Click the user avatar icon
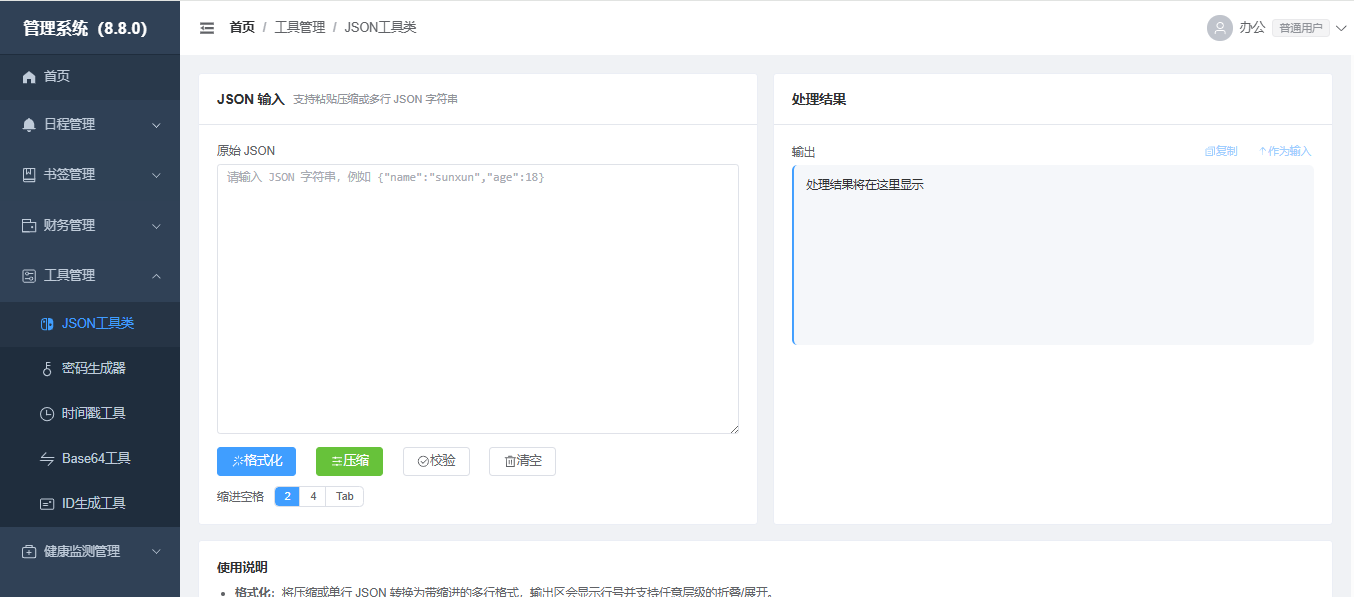Viewport: 1354px width, 597px height. click(x=1219, y=28)
